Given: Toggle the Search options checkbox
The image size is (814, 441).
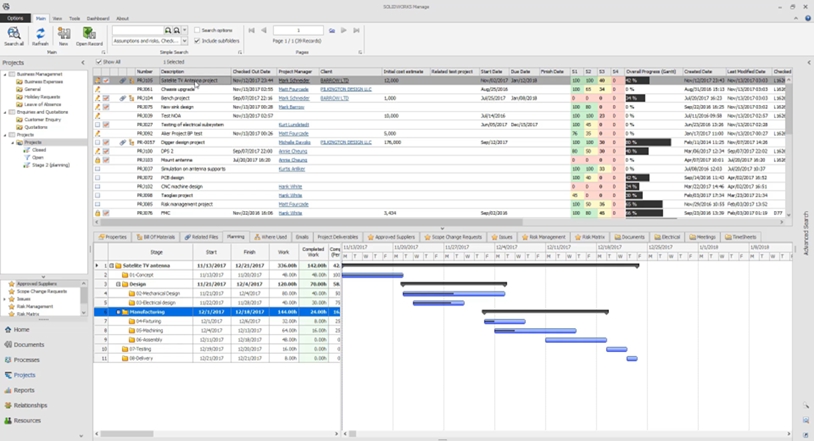Looking at the screenshot, I should (x=197, y=30).
